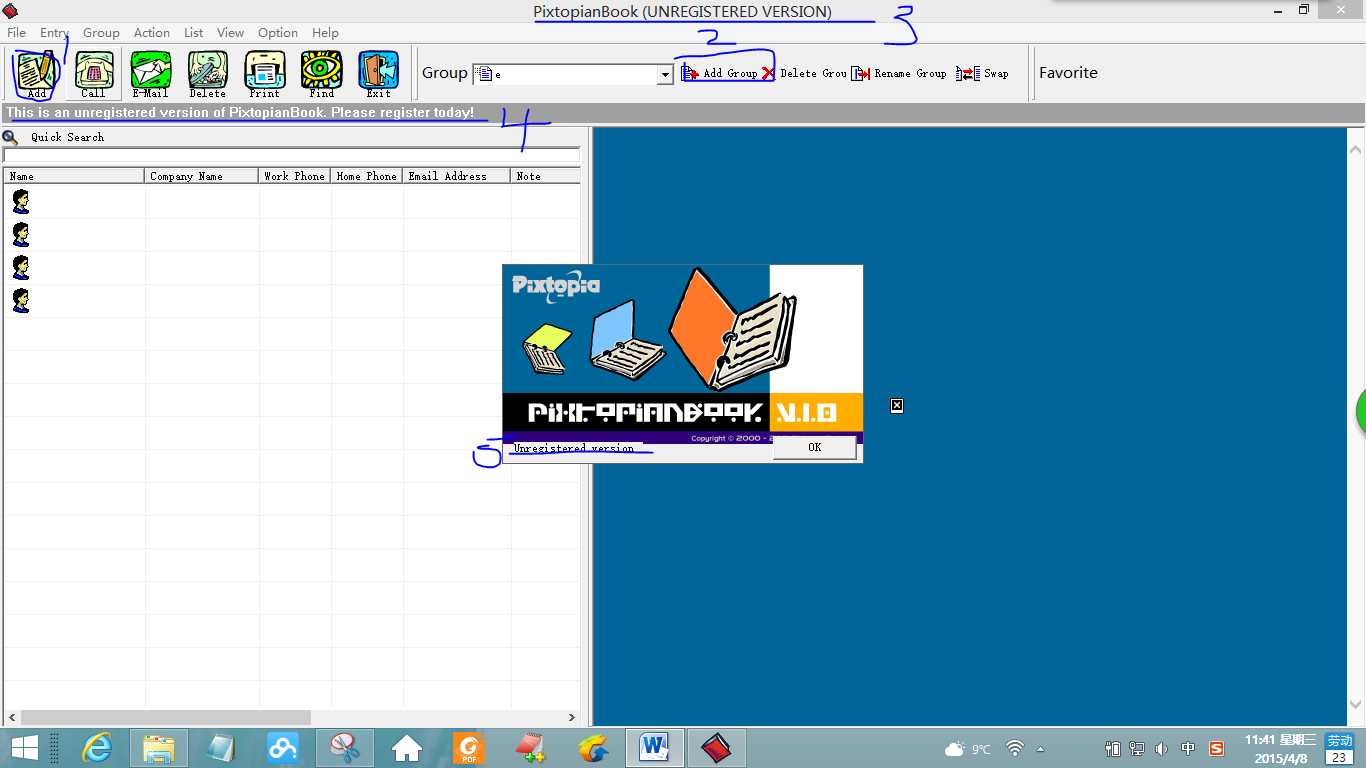The height and width of the screenshot is (768, 1366).
Task: Open the E-Mail toolbar icon
Action: [x=150, y=74]
